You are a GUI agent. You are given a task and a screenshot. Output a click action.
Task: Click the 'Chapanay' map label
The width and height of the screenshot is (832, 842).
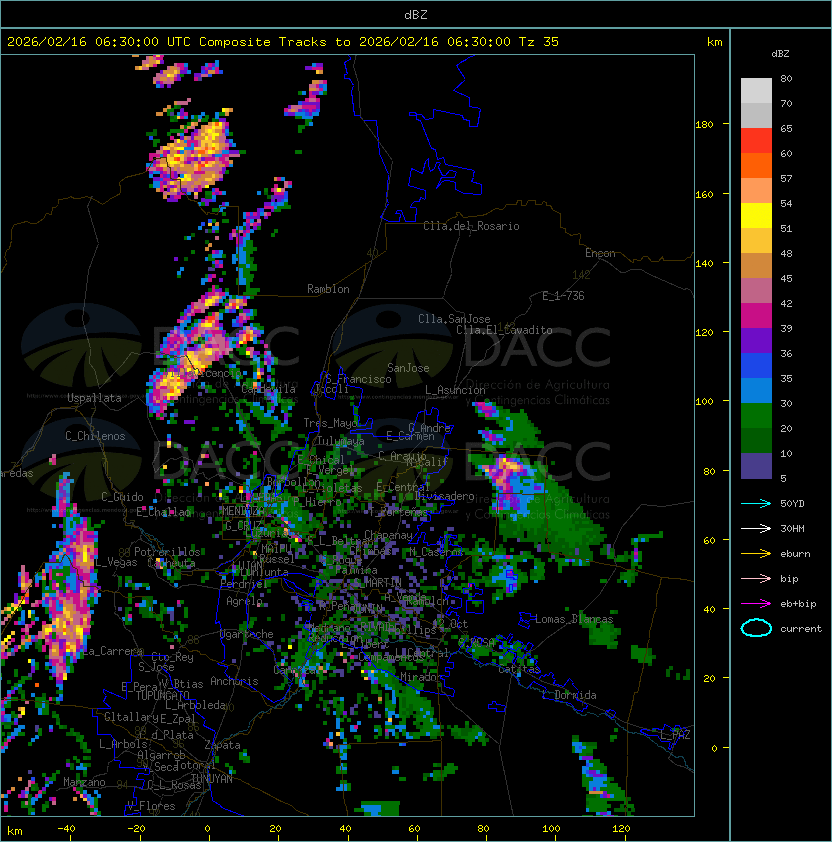[388, 535]
